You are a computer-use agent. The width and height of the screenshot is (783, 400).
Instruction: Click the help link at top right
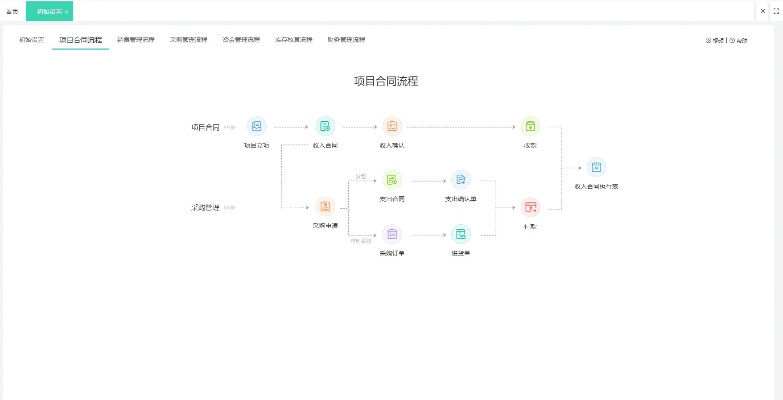pos(739,41)
